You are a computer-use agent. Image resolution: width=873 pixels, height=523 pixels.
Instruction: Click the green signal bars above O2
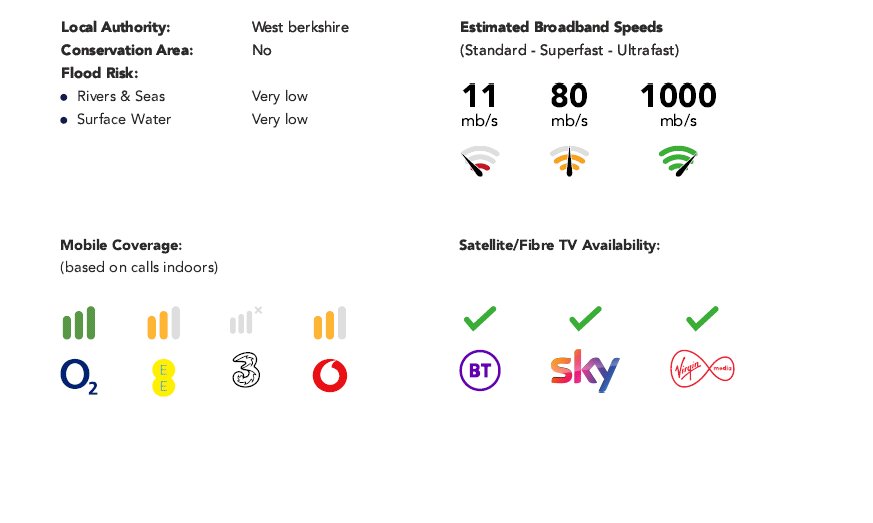[x=79, y=322]
